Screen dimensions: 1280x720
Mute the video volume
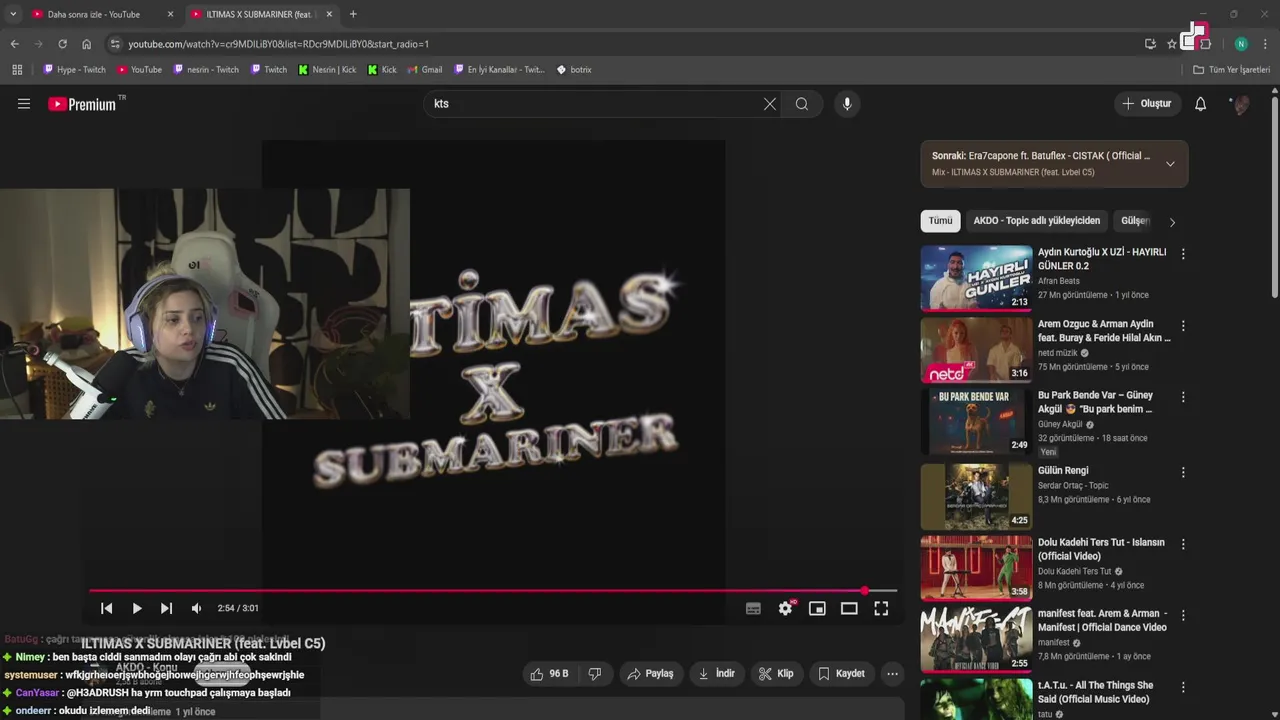click(x=196, y=608)
